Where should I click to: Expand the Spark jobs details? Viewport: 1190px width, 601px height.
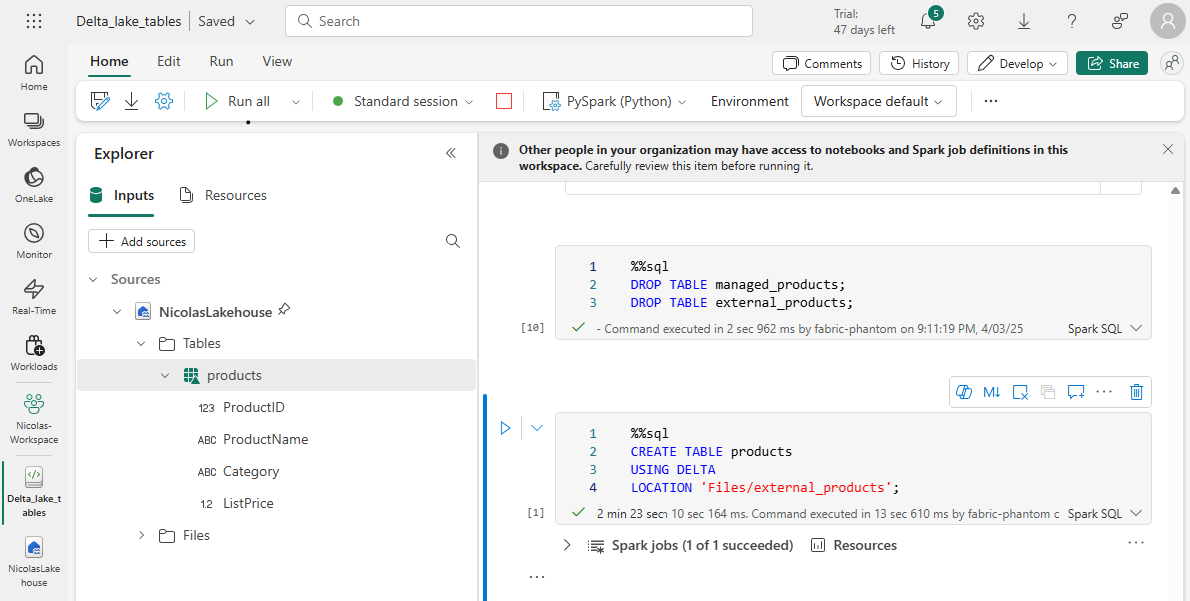pos(567,545)
